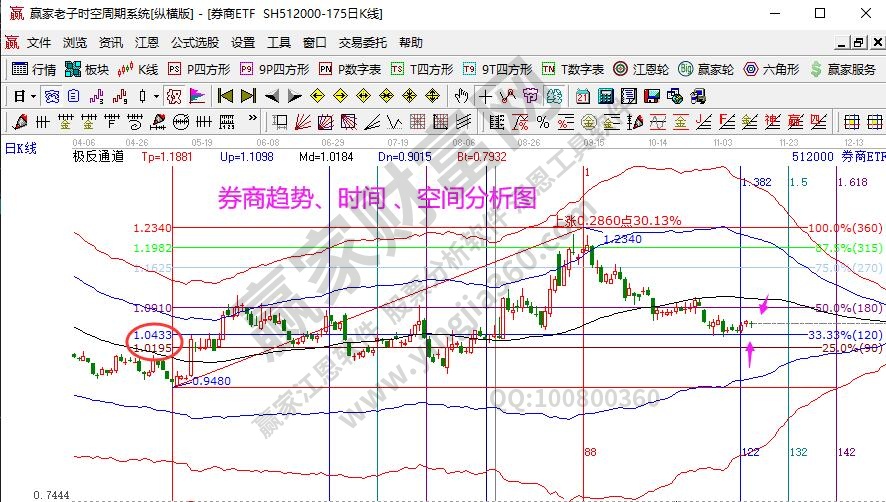Open the candlestick style dropdown arrow
This screenshot has width=886, height=502.
(x=156, y=97)
